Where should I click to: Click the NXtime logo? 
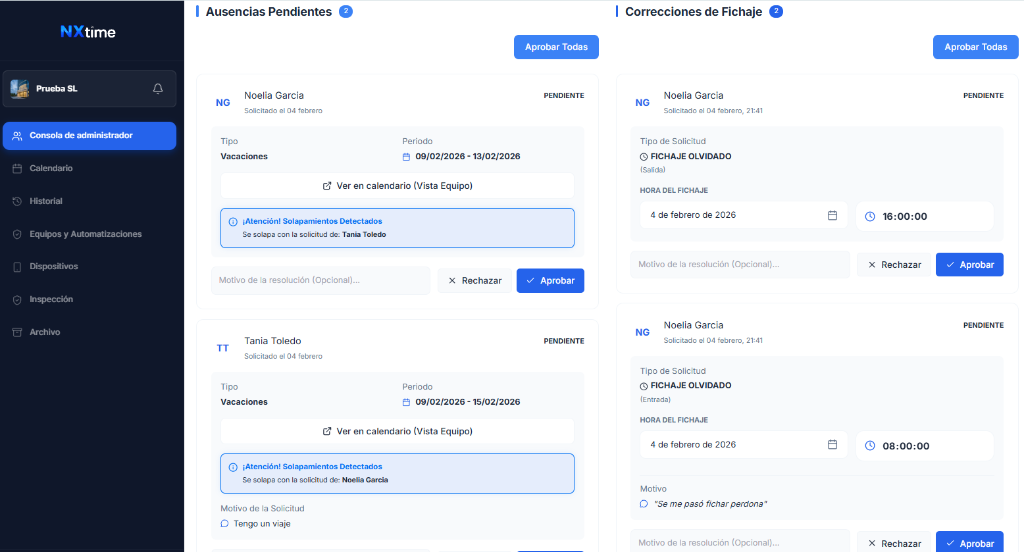click(x=88, y=31)
